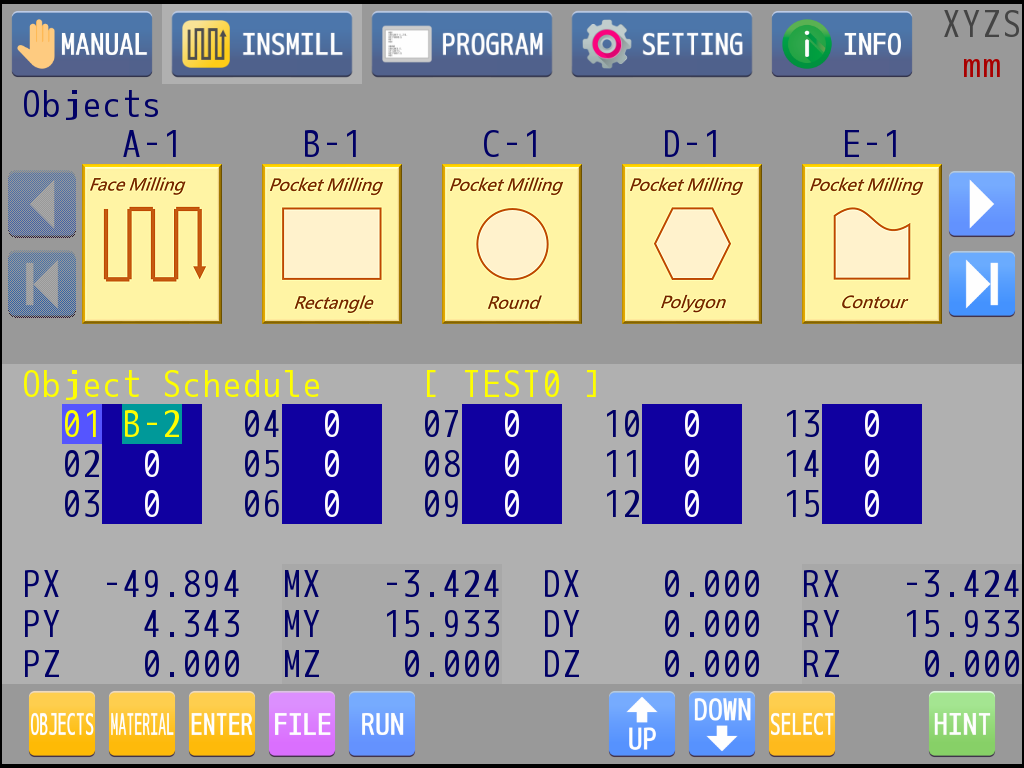Click the FILE button
The image size is (1024, 768).
click(301, 723)
